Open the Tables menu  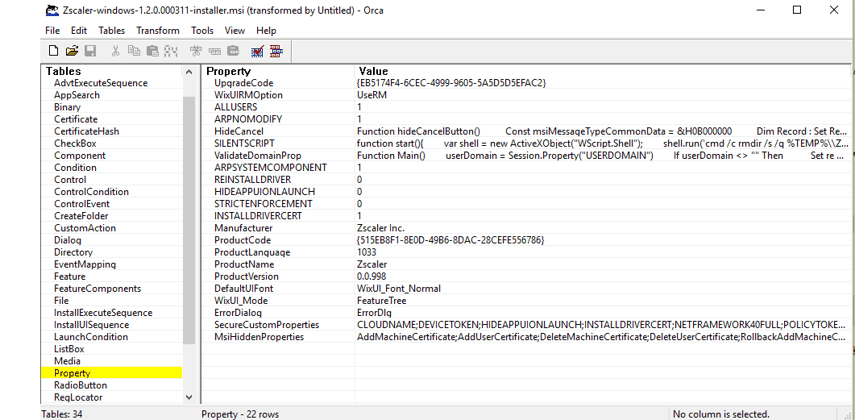coord(112,31)
